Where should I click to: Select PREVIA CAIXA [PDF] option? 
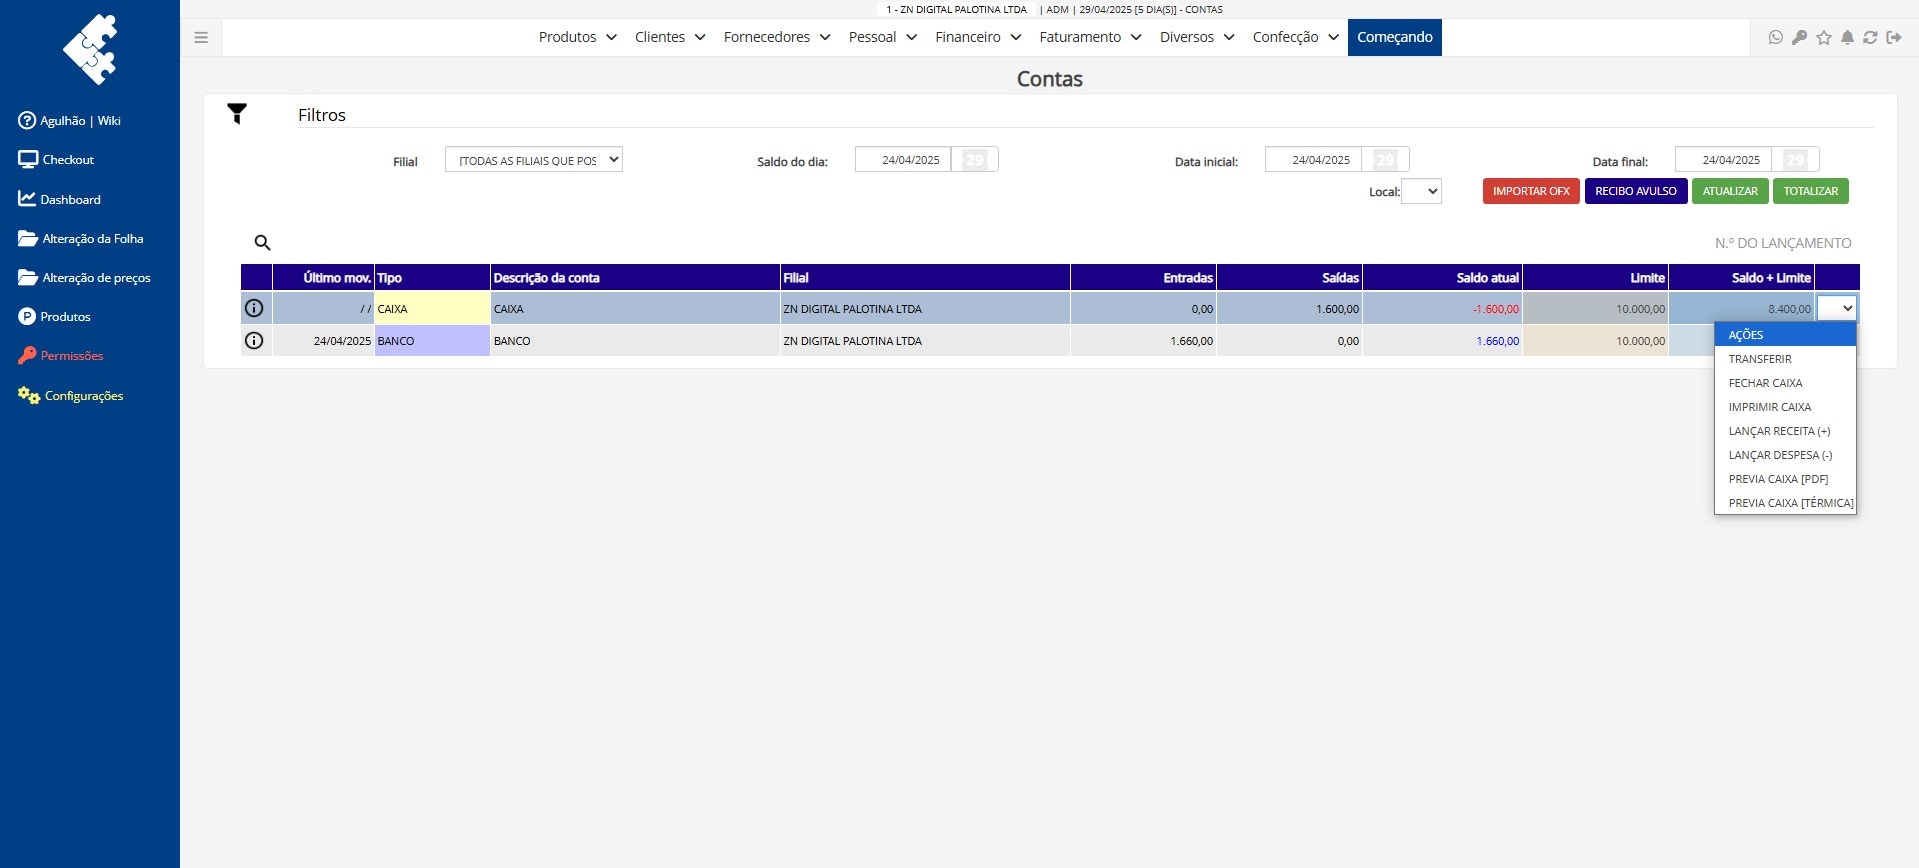(1785, 479)
